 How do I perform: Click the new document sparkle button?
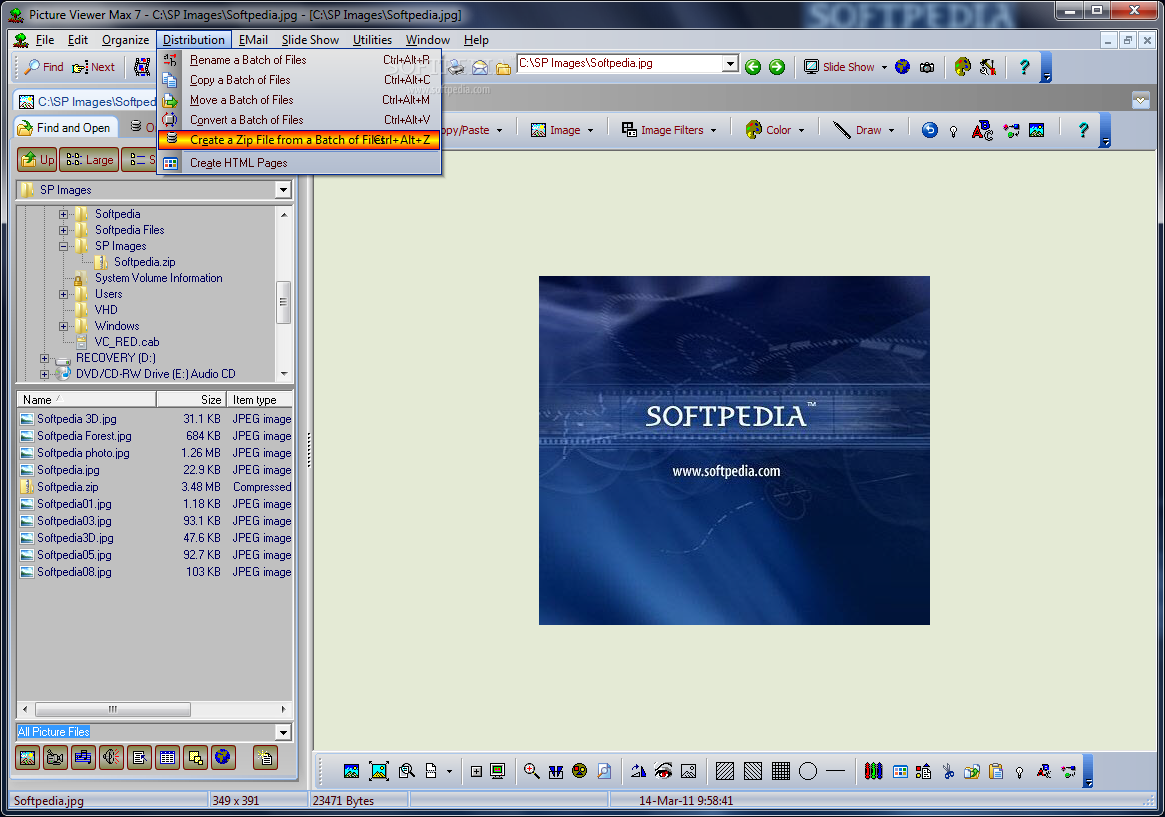(x=265, y=758)
